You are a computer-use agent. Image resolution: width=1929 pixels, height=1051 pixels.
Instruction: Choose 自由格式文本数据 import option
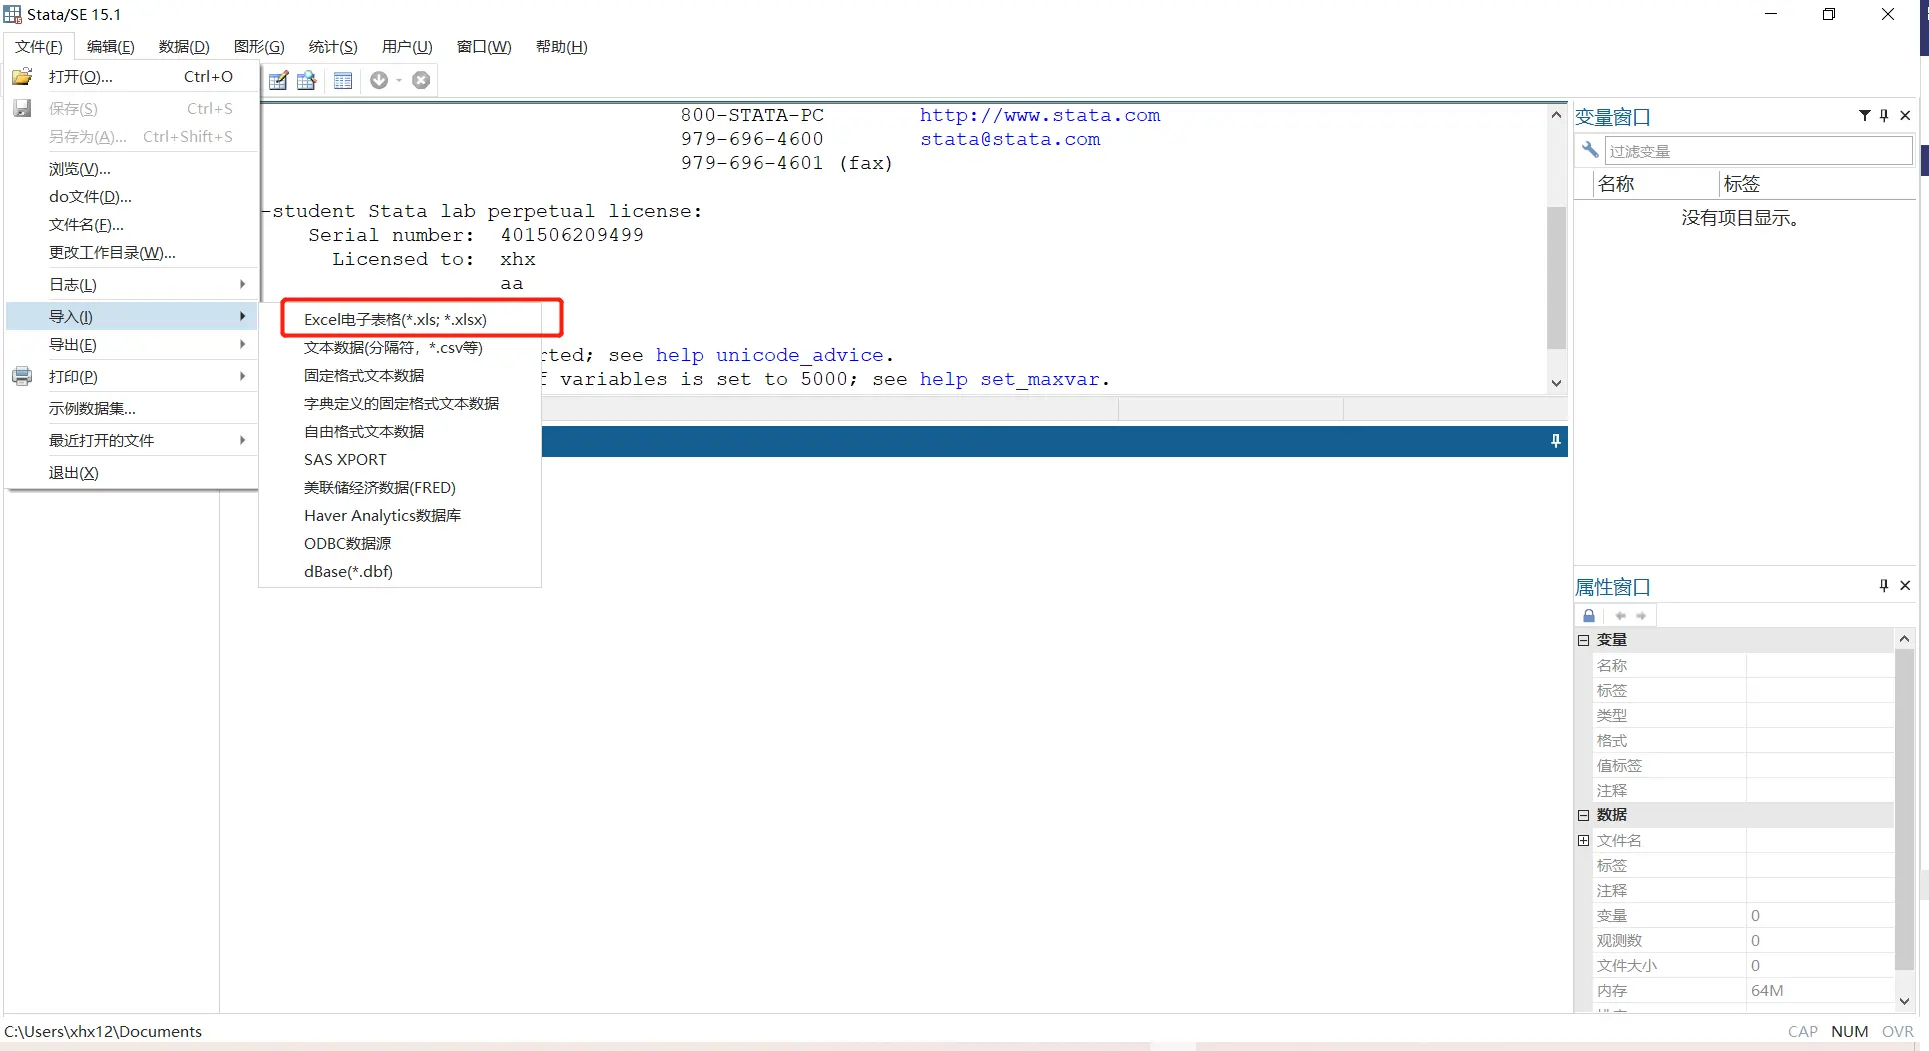[x=400, y=432]
